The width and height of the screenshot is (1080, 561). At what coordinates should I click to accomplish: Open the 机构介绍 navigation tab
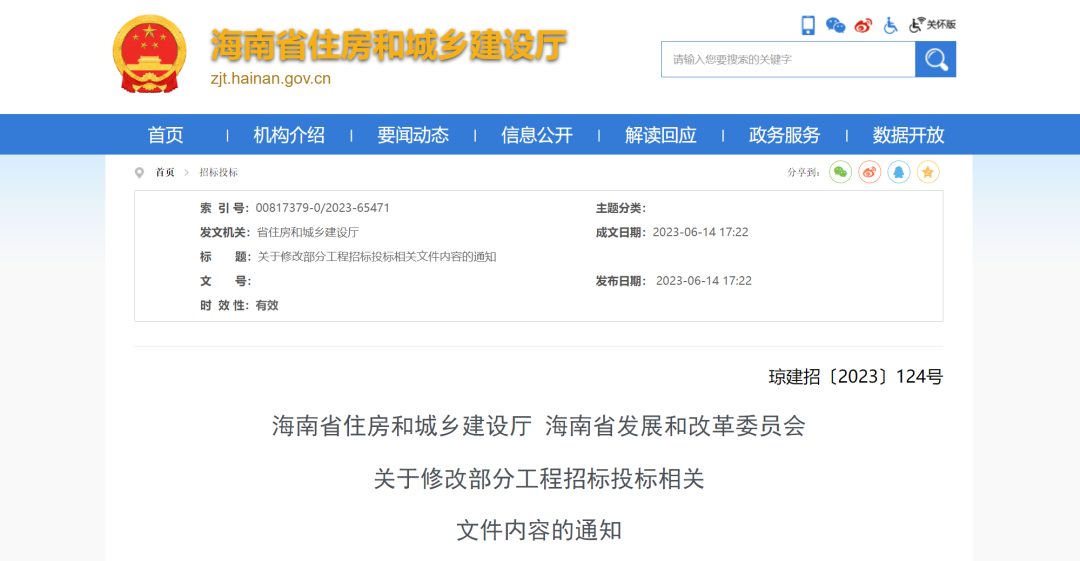289,135
